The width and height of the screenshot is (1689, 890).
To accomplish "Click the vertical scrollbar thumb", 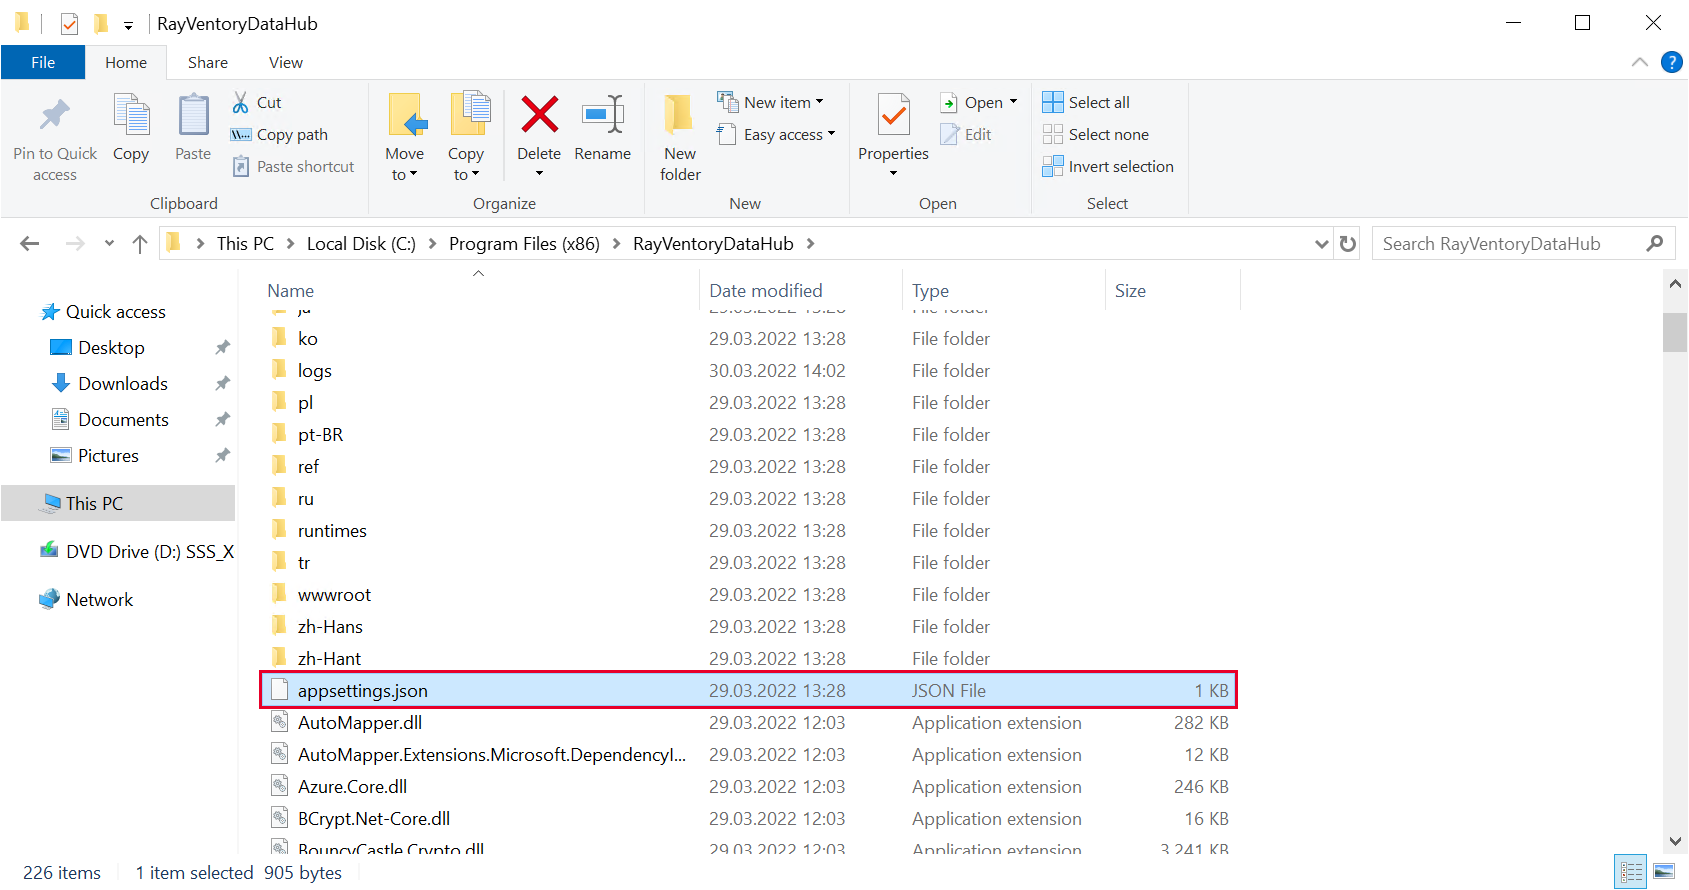I will 1675,332.
